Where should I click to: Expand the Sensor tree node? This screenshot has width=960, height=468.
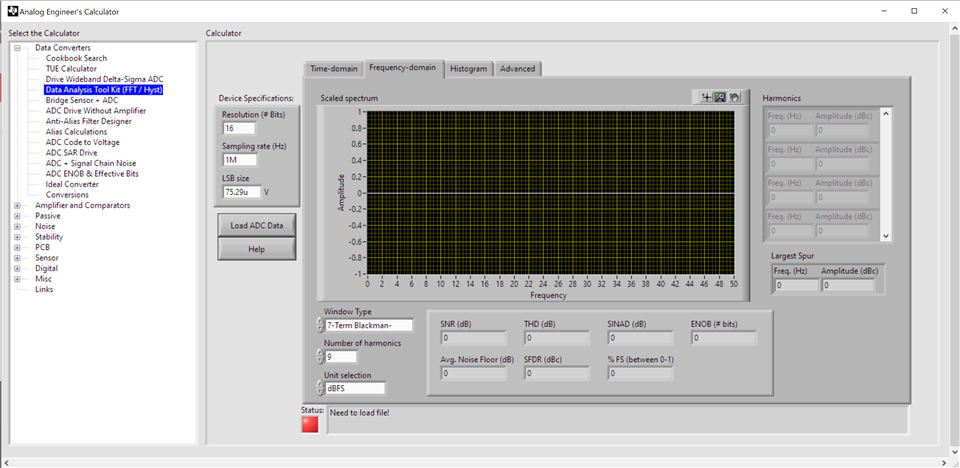(17, 258)
